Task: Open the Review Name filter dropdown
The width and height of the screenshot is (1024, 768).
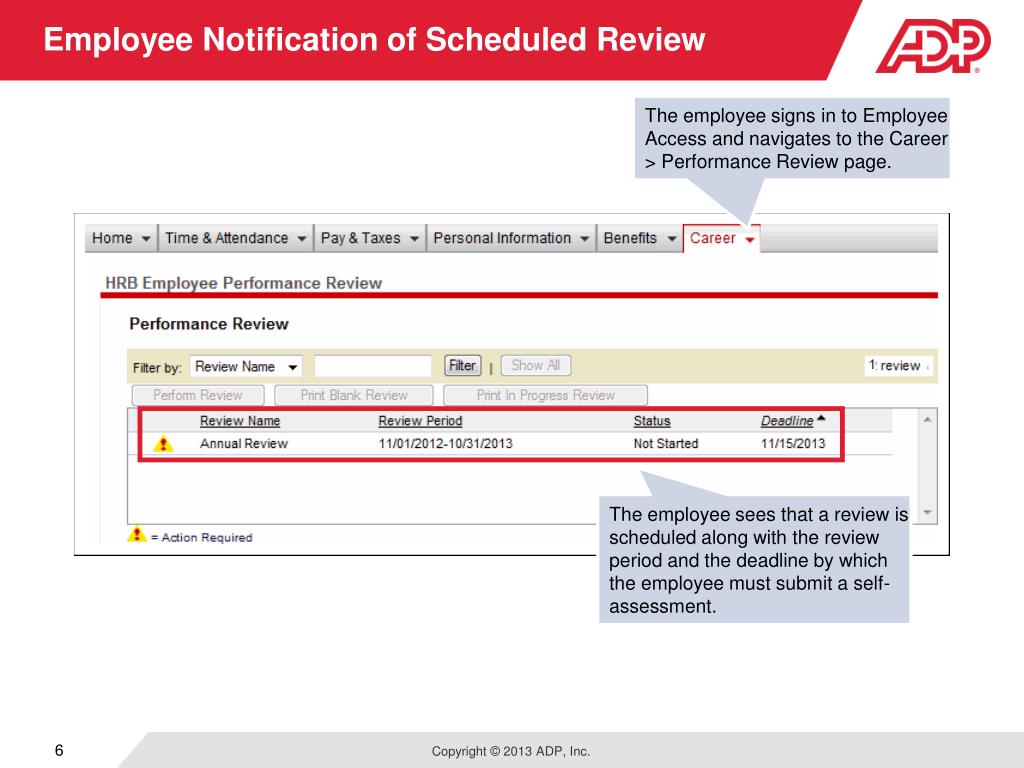Action: (246, 366)
